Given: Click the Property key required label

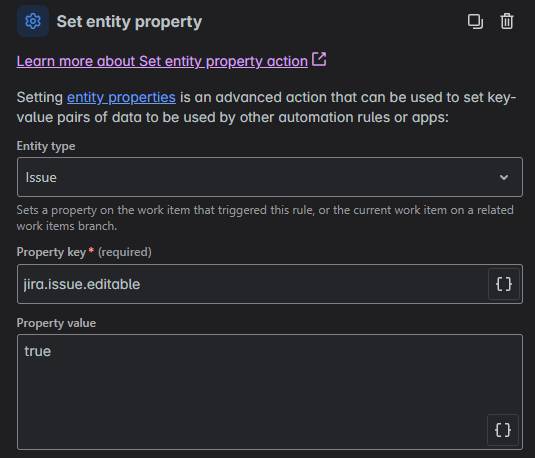Looking at the screenshot, I should click(x=84, y=252).
